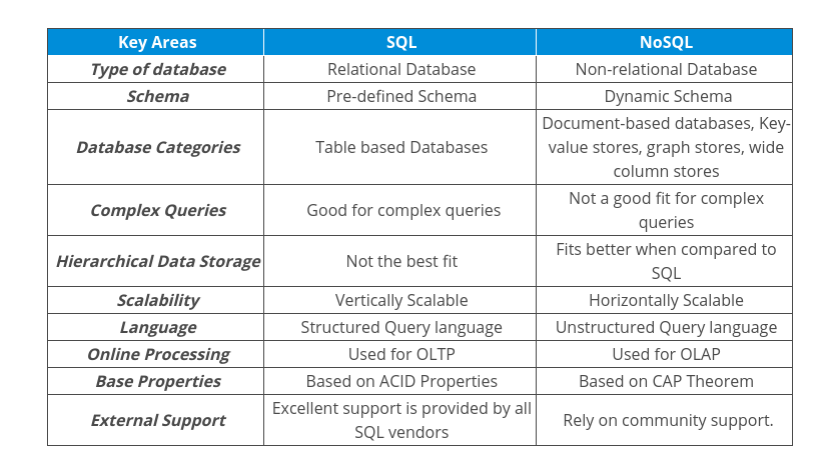The image size is (826, 469).
Task: Click the Not the best fit cell
Action: pyautogui.click(x=400, y=261)
